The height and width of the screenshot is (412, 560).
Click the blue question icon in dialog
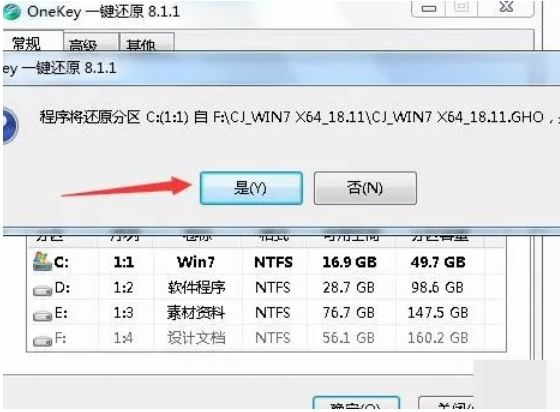click(10, 126)
